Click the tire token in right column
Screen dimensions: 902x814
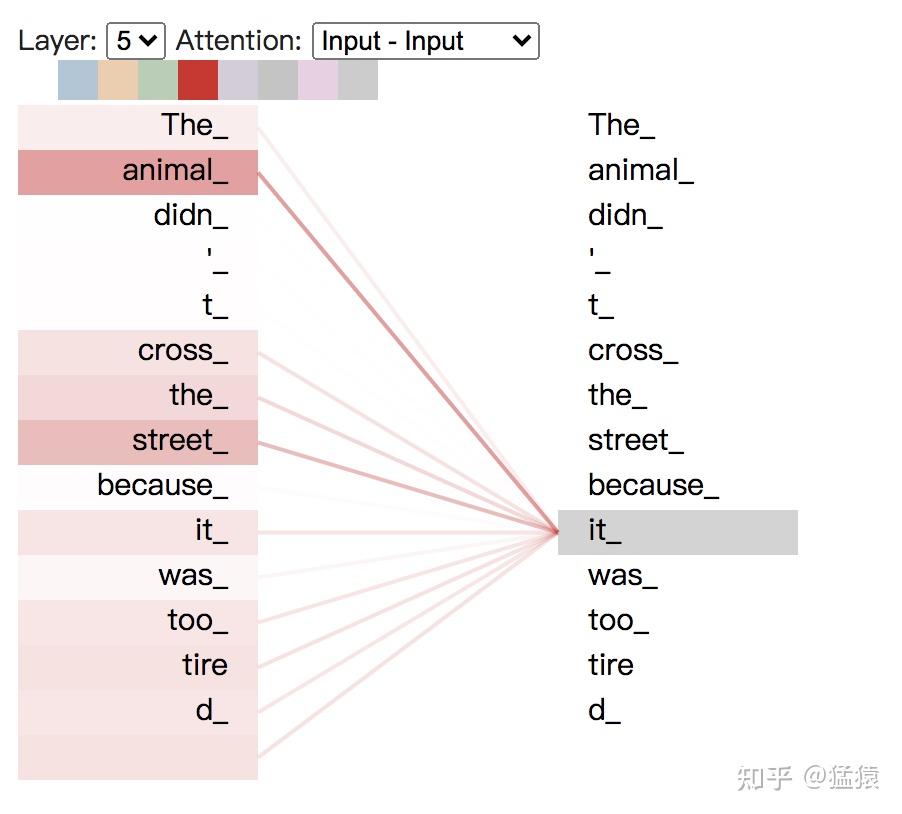click(610, 666)
